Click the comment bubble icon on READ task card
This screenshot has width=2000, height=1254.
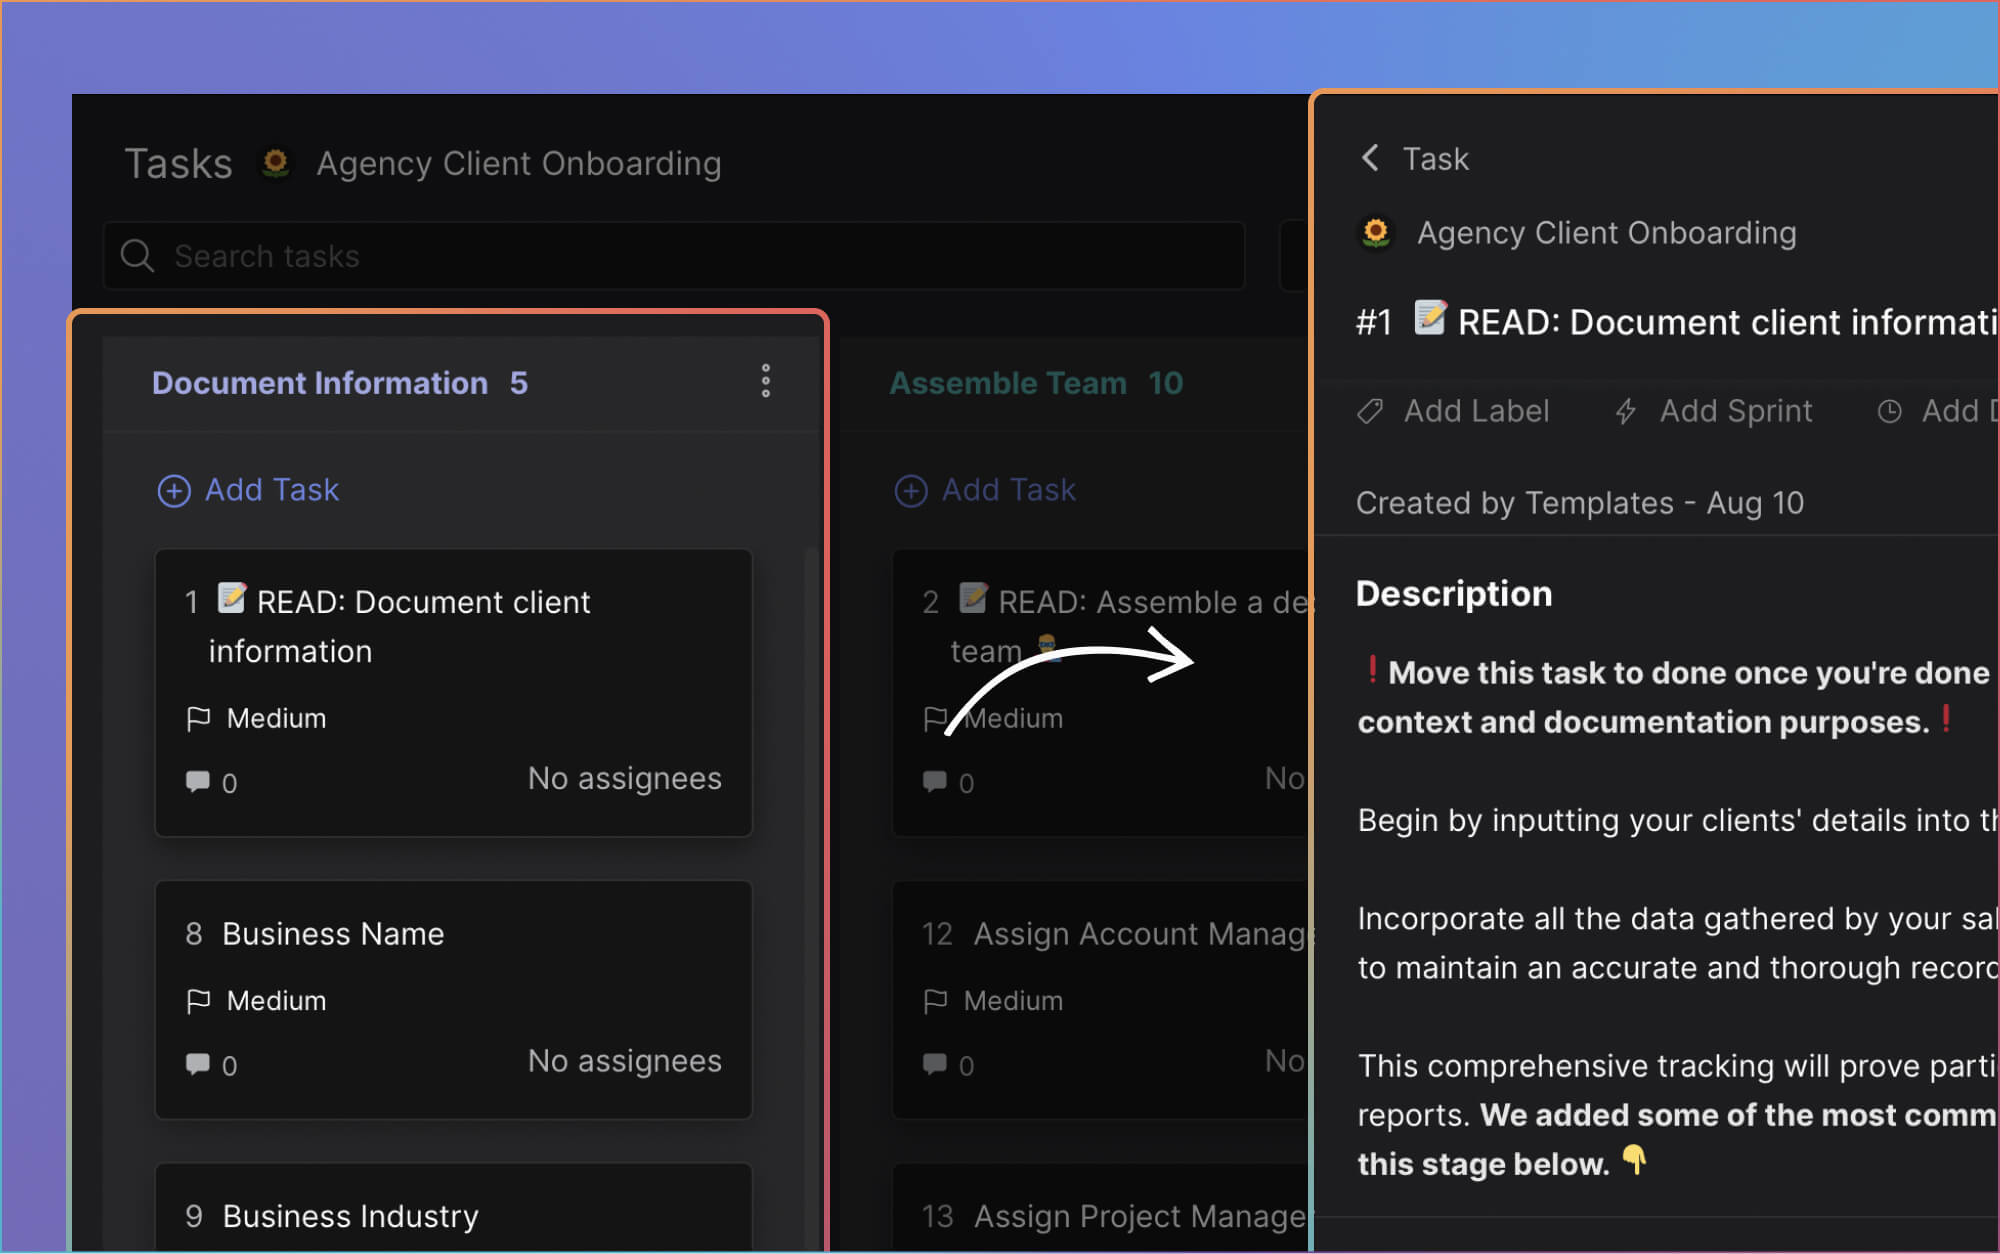pos(197,782)
